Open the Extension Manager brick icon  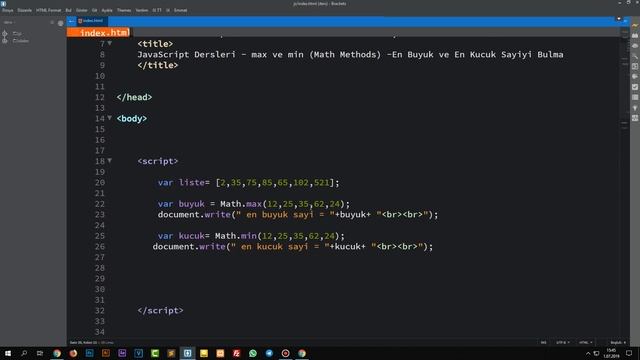pyautogui.click(x=635, y=36)
